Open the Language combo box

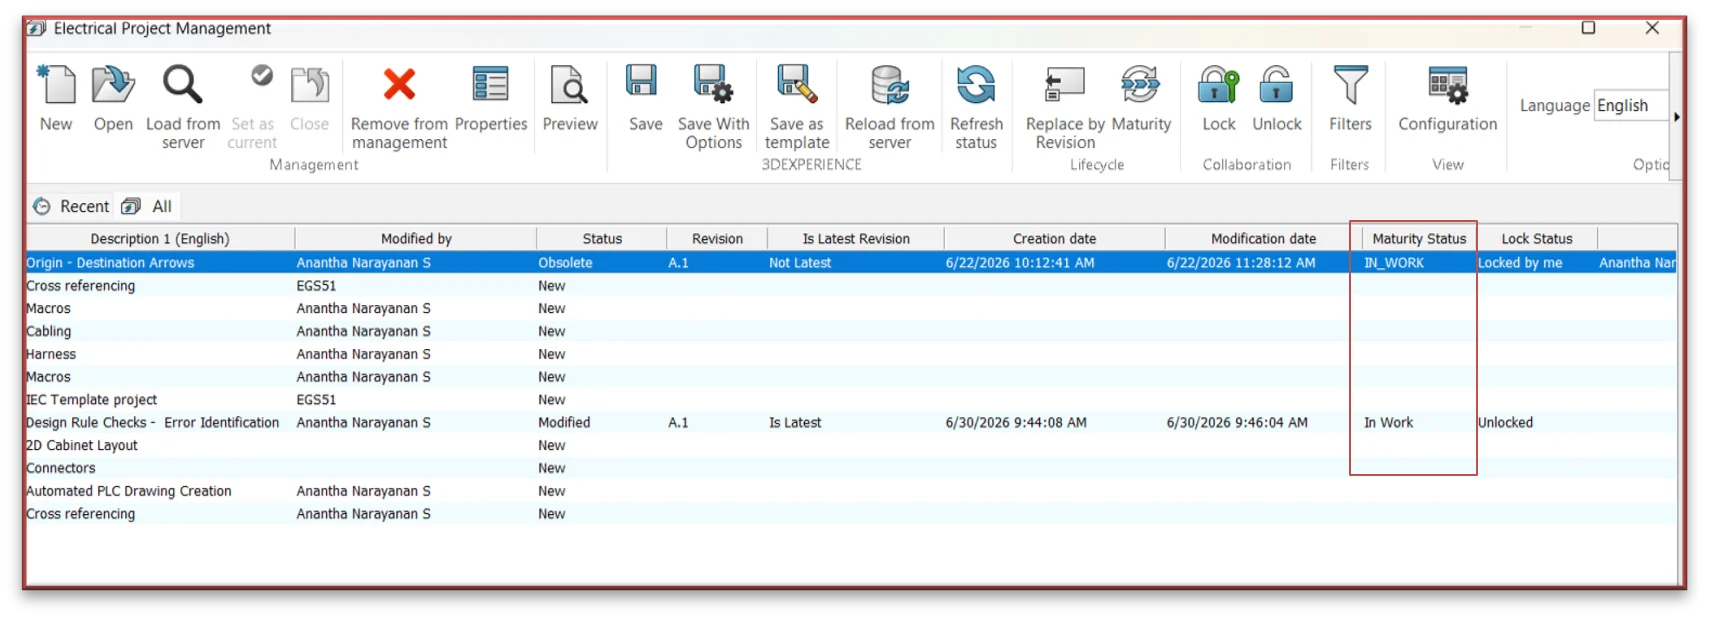click(x=1631, y=105)
